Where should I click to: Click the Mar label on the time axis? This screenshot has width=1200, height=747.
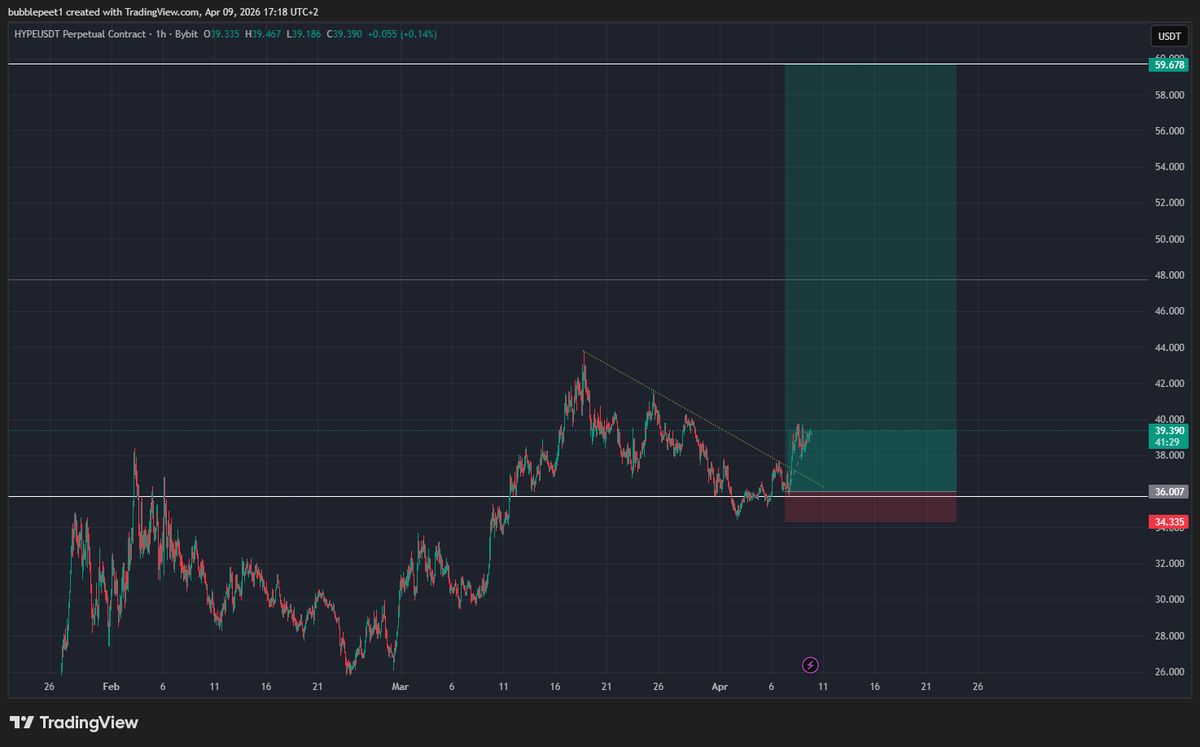(400, 687)
